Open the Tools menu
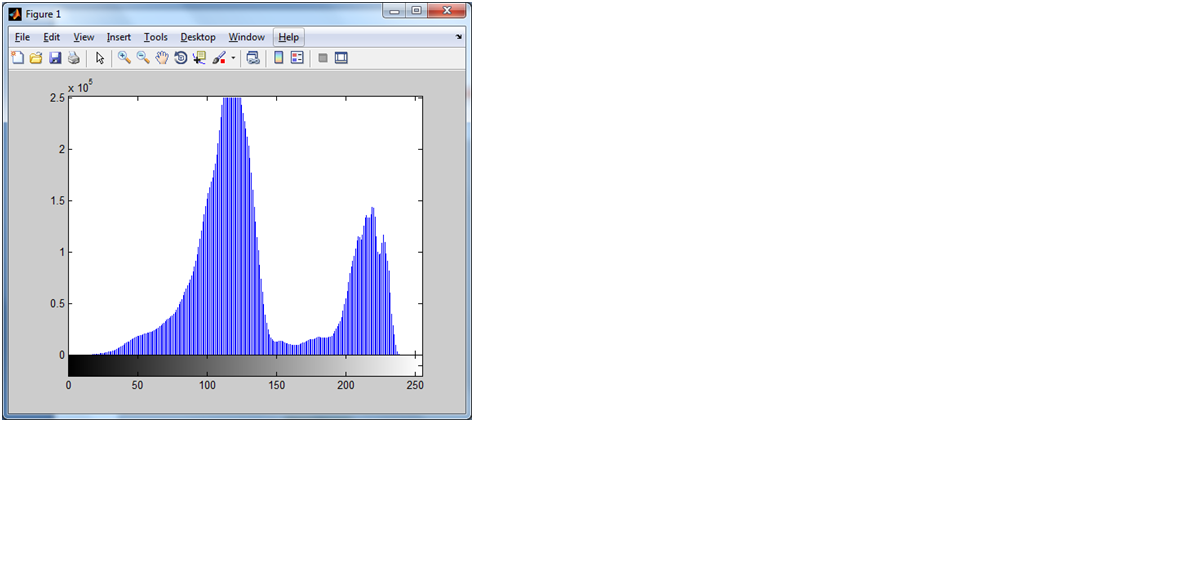 coord(156,37)
